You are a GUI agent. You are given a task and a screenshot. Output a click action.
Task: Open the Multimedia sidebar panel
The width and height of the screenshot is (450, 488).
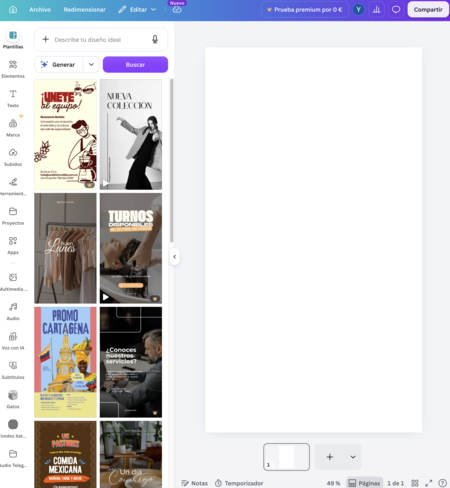[x=13, y=282]
